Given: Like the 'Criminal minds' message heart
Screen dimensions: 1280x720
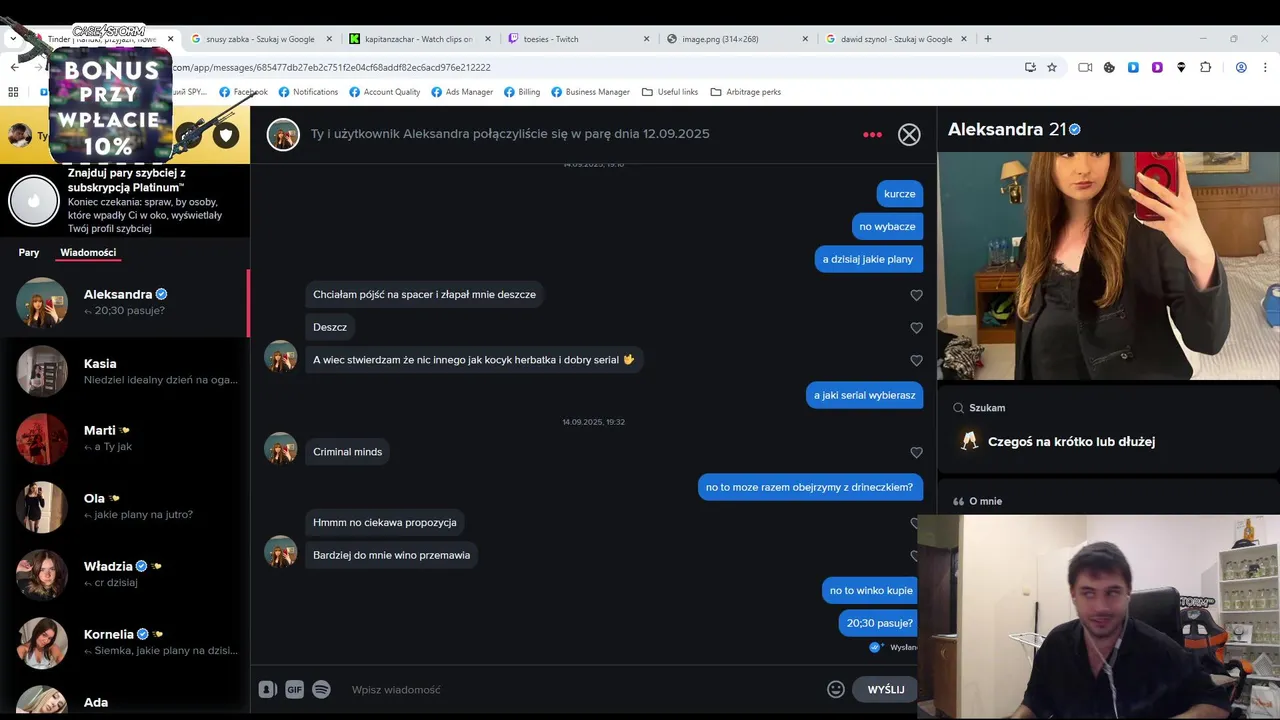Looking at the screenshot, I should 916,452.
